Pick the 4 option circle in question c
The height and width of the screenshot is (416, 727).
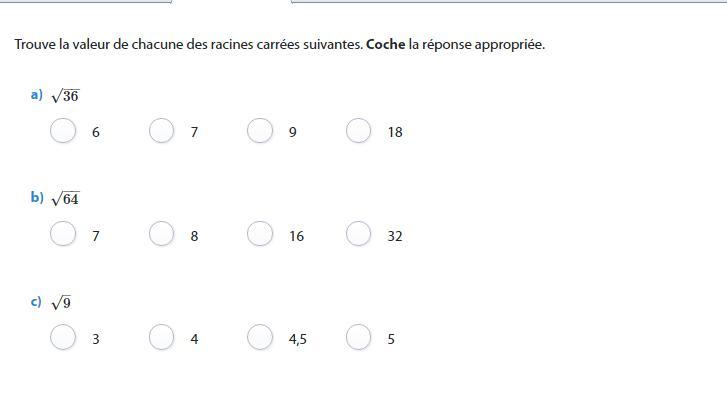click(161, 337)
